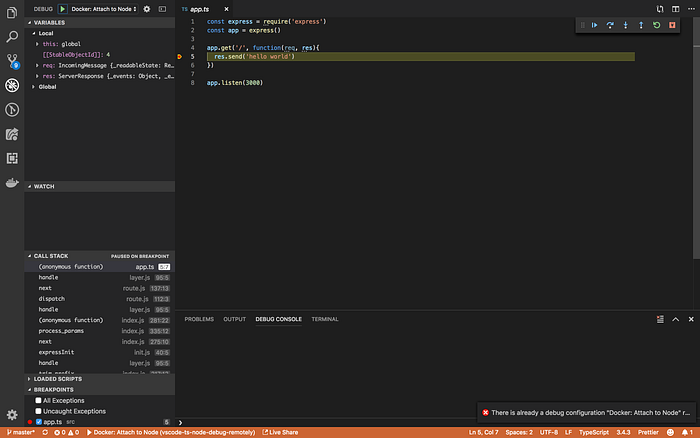The height and width of the screenshot is (438, 700).
Task: Open the Live Share view icon
Action: 12,134
